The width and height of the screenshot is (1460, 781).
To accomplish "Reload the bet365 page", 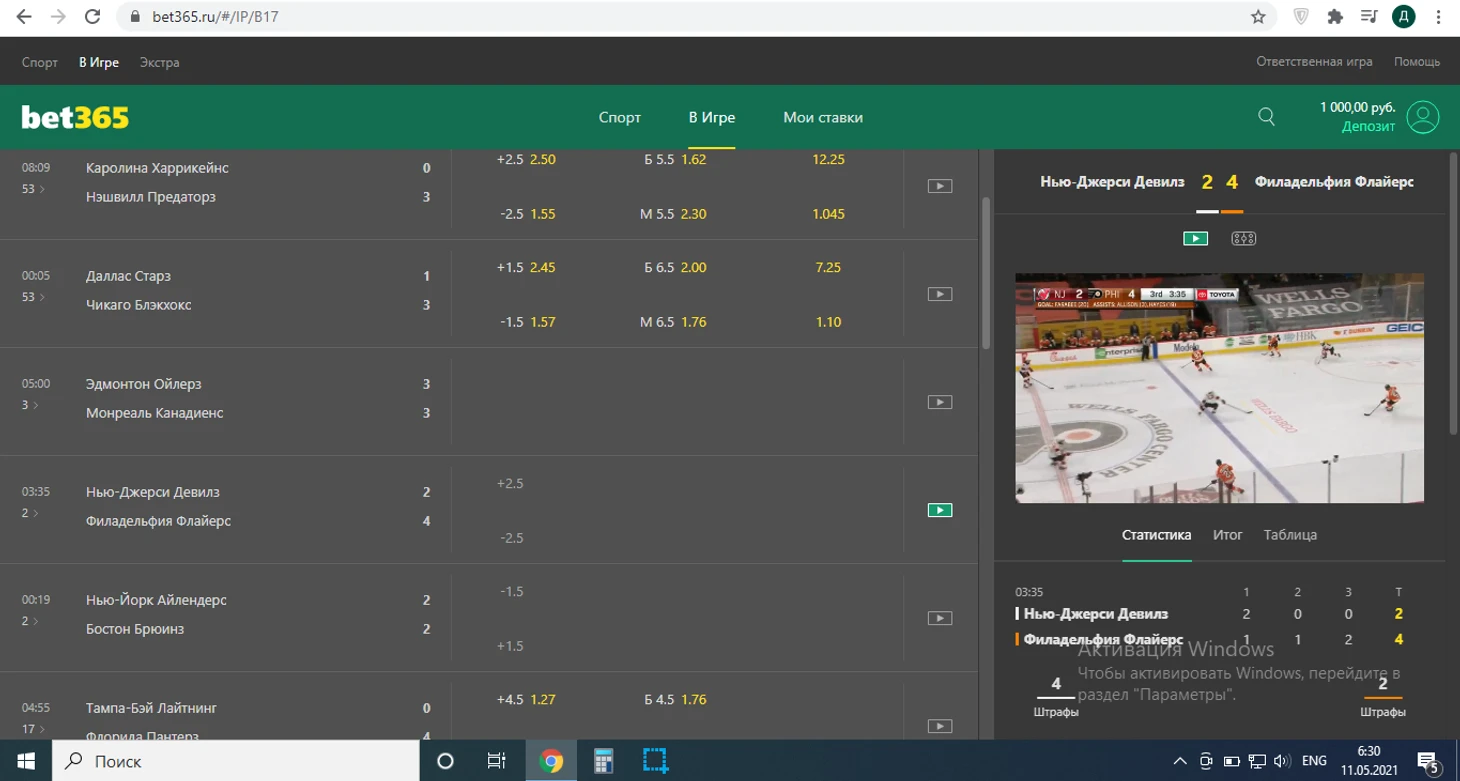I will click(x=92, y=17).
